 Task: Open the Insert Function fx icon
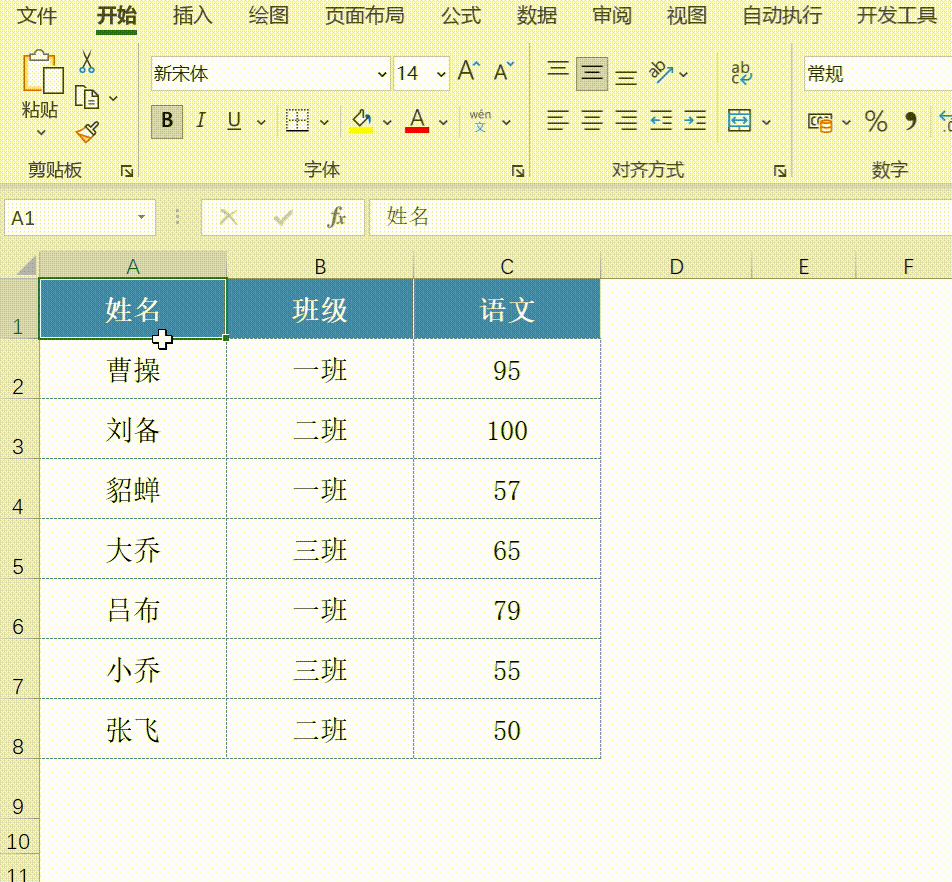(x=337, y=218)
